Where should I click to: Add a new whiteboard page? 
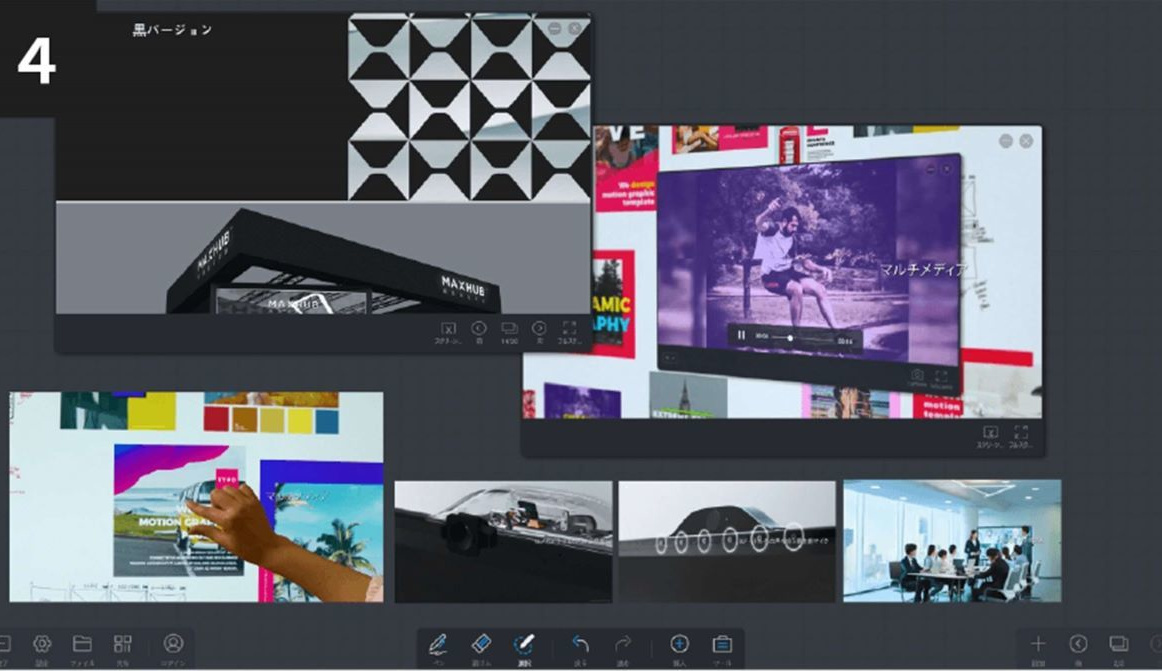(1038, 644)
